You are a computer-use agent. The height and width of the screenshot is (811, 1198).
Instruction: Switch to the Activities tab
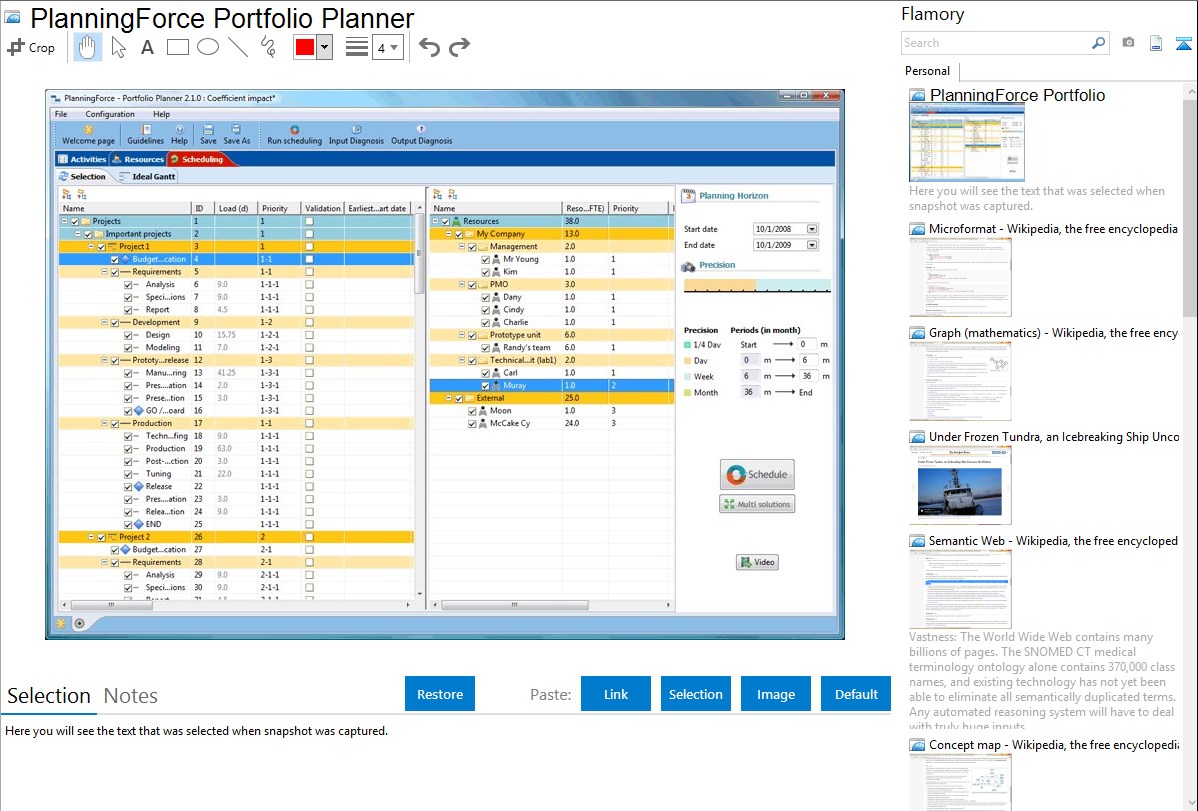point(83,159)
